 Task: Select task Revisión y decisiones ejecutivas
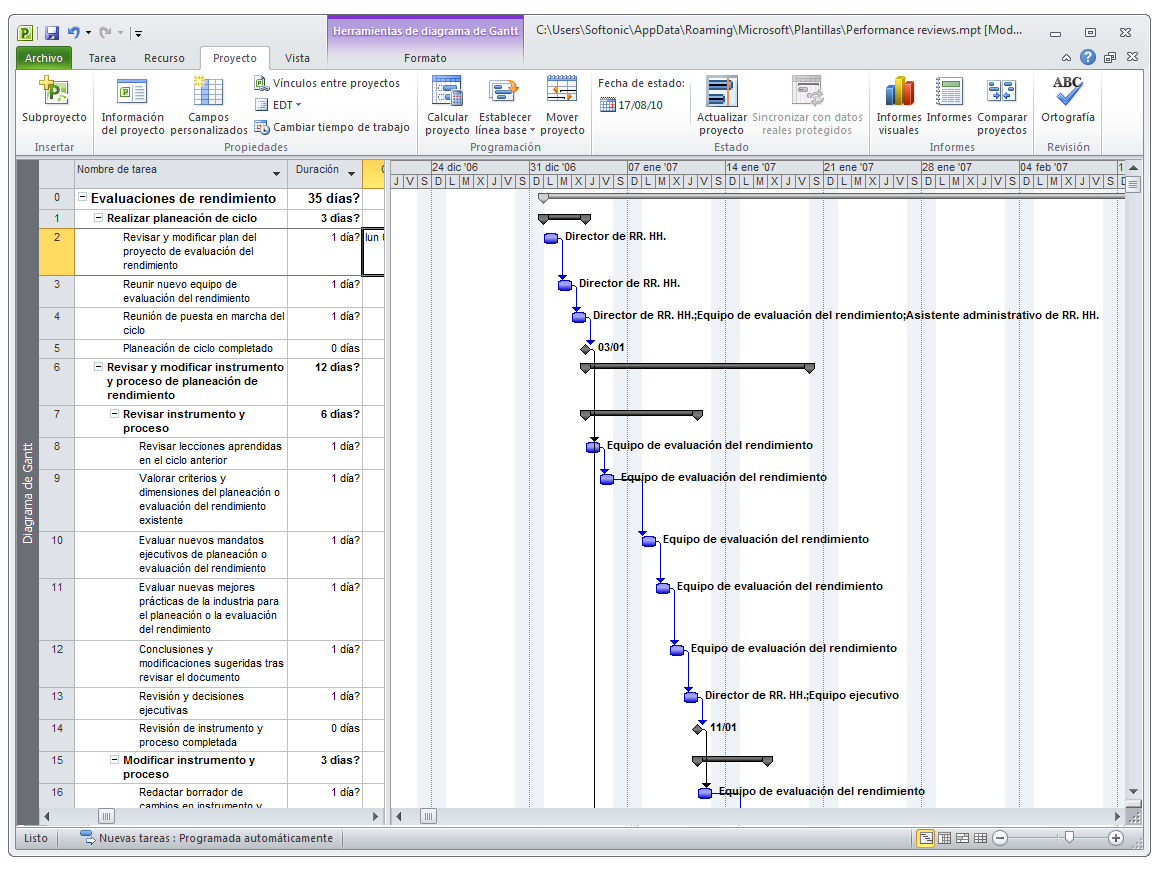pos(191,704)
